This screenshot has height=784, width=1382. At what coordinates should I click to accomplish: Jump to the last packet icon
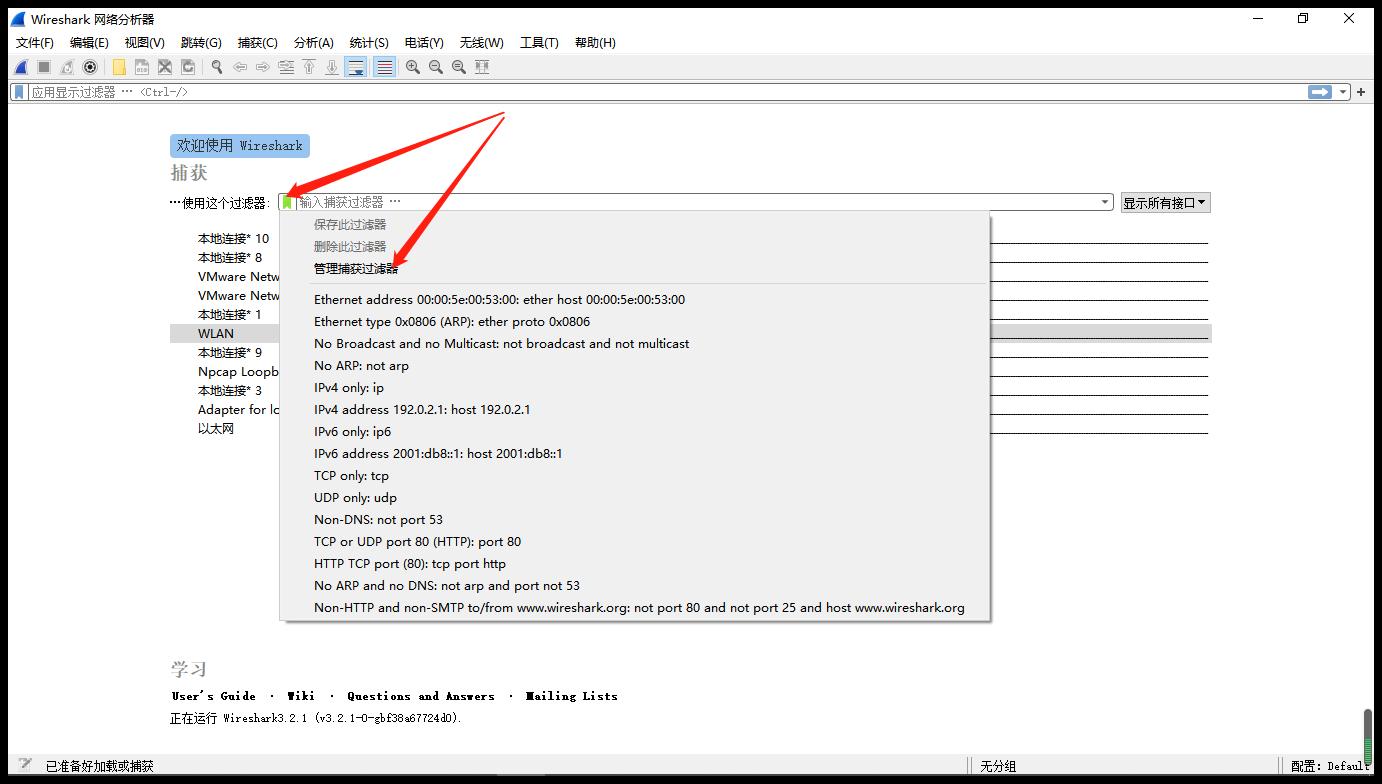(x=332, y=67)
